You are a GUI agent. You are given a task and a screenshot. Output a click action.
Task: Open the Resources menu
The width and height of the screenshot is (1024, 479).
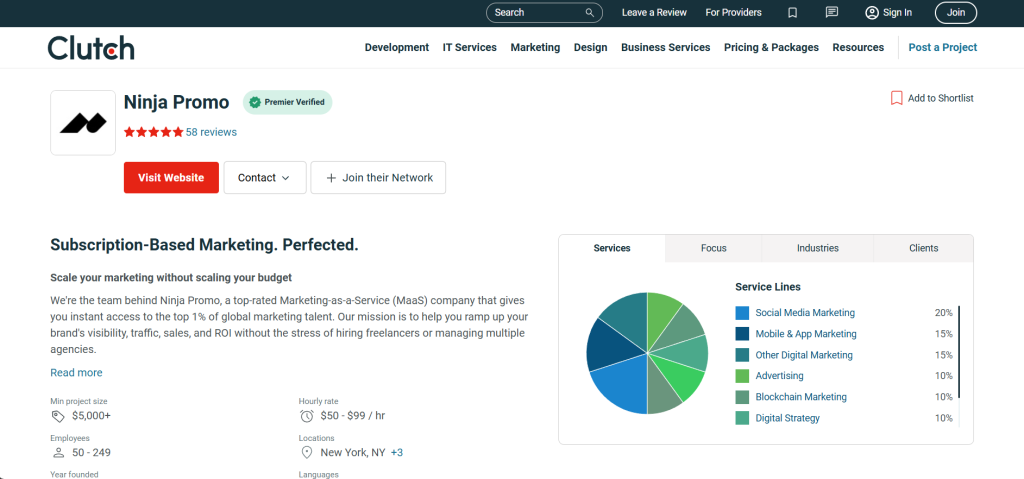point(858,47)
